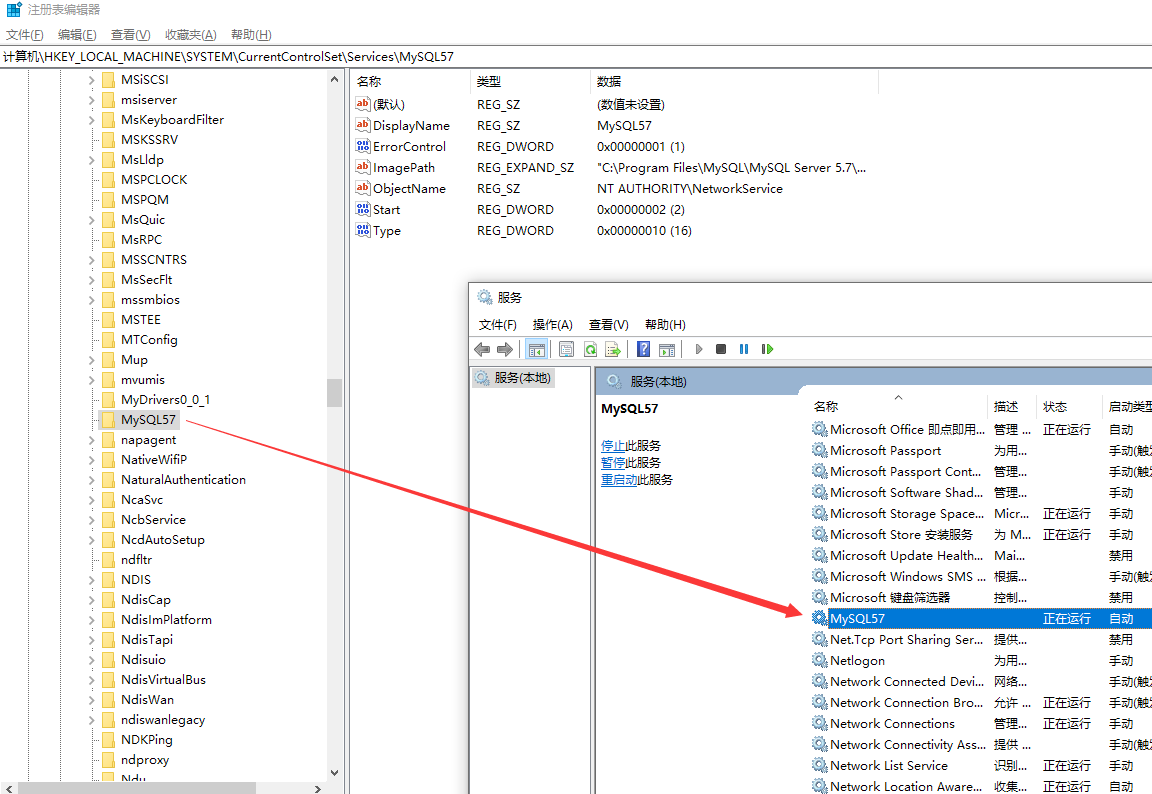Open the 操作(A) menu in Services
Viewport: 1152px width, 794px height.
coord(552,324)
